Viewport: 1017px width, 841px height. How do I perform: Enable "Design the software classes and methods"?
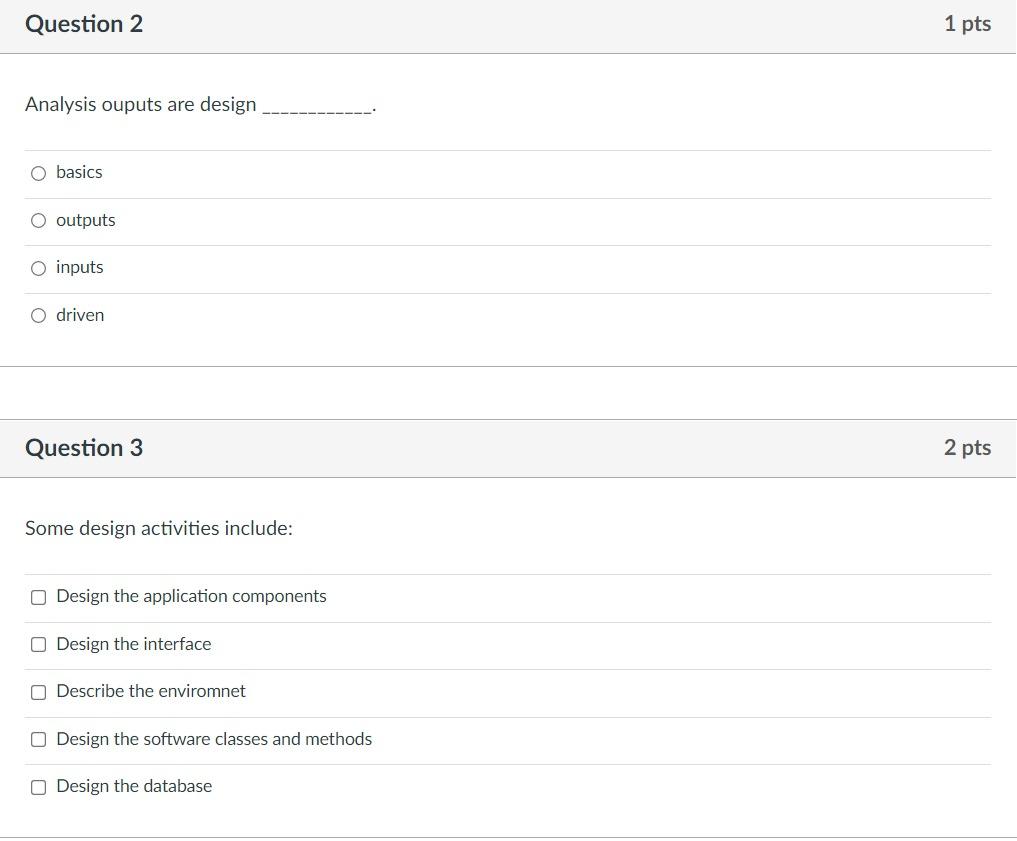click(x=38, y=739)
